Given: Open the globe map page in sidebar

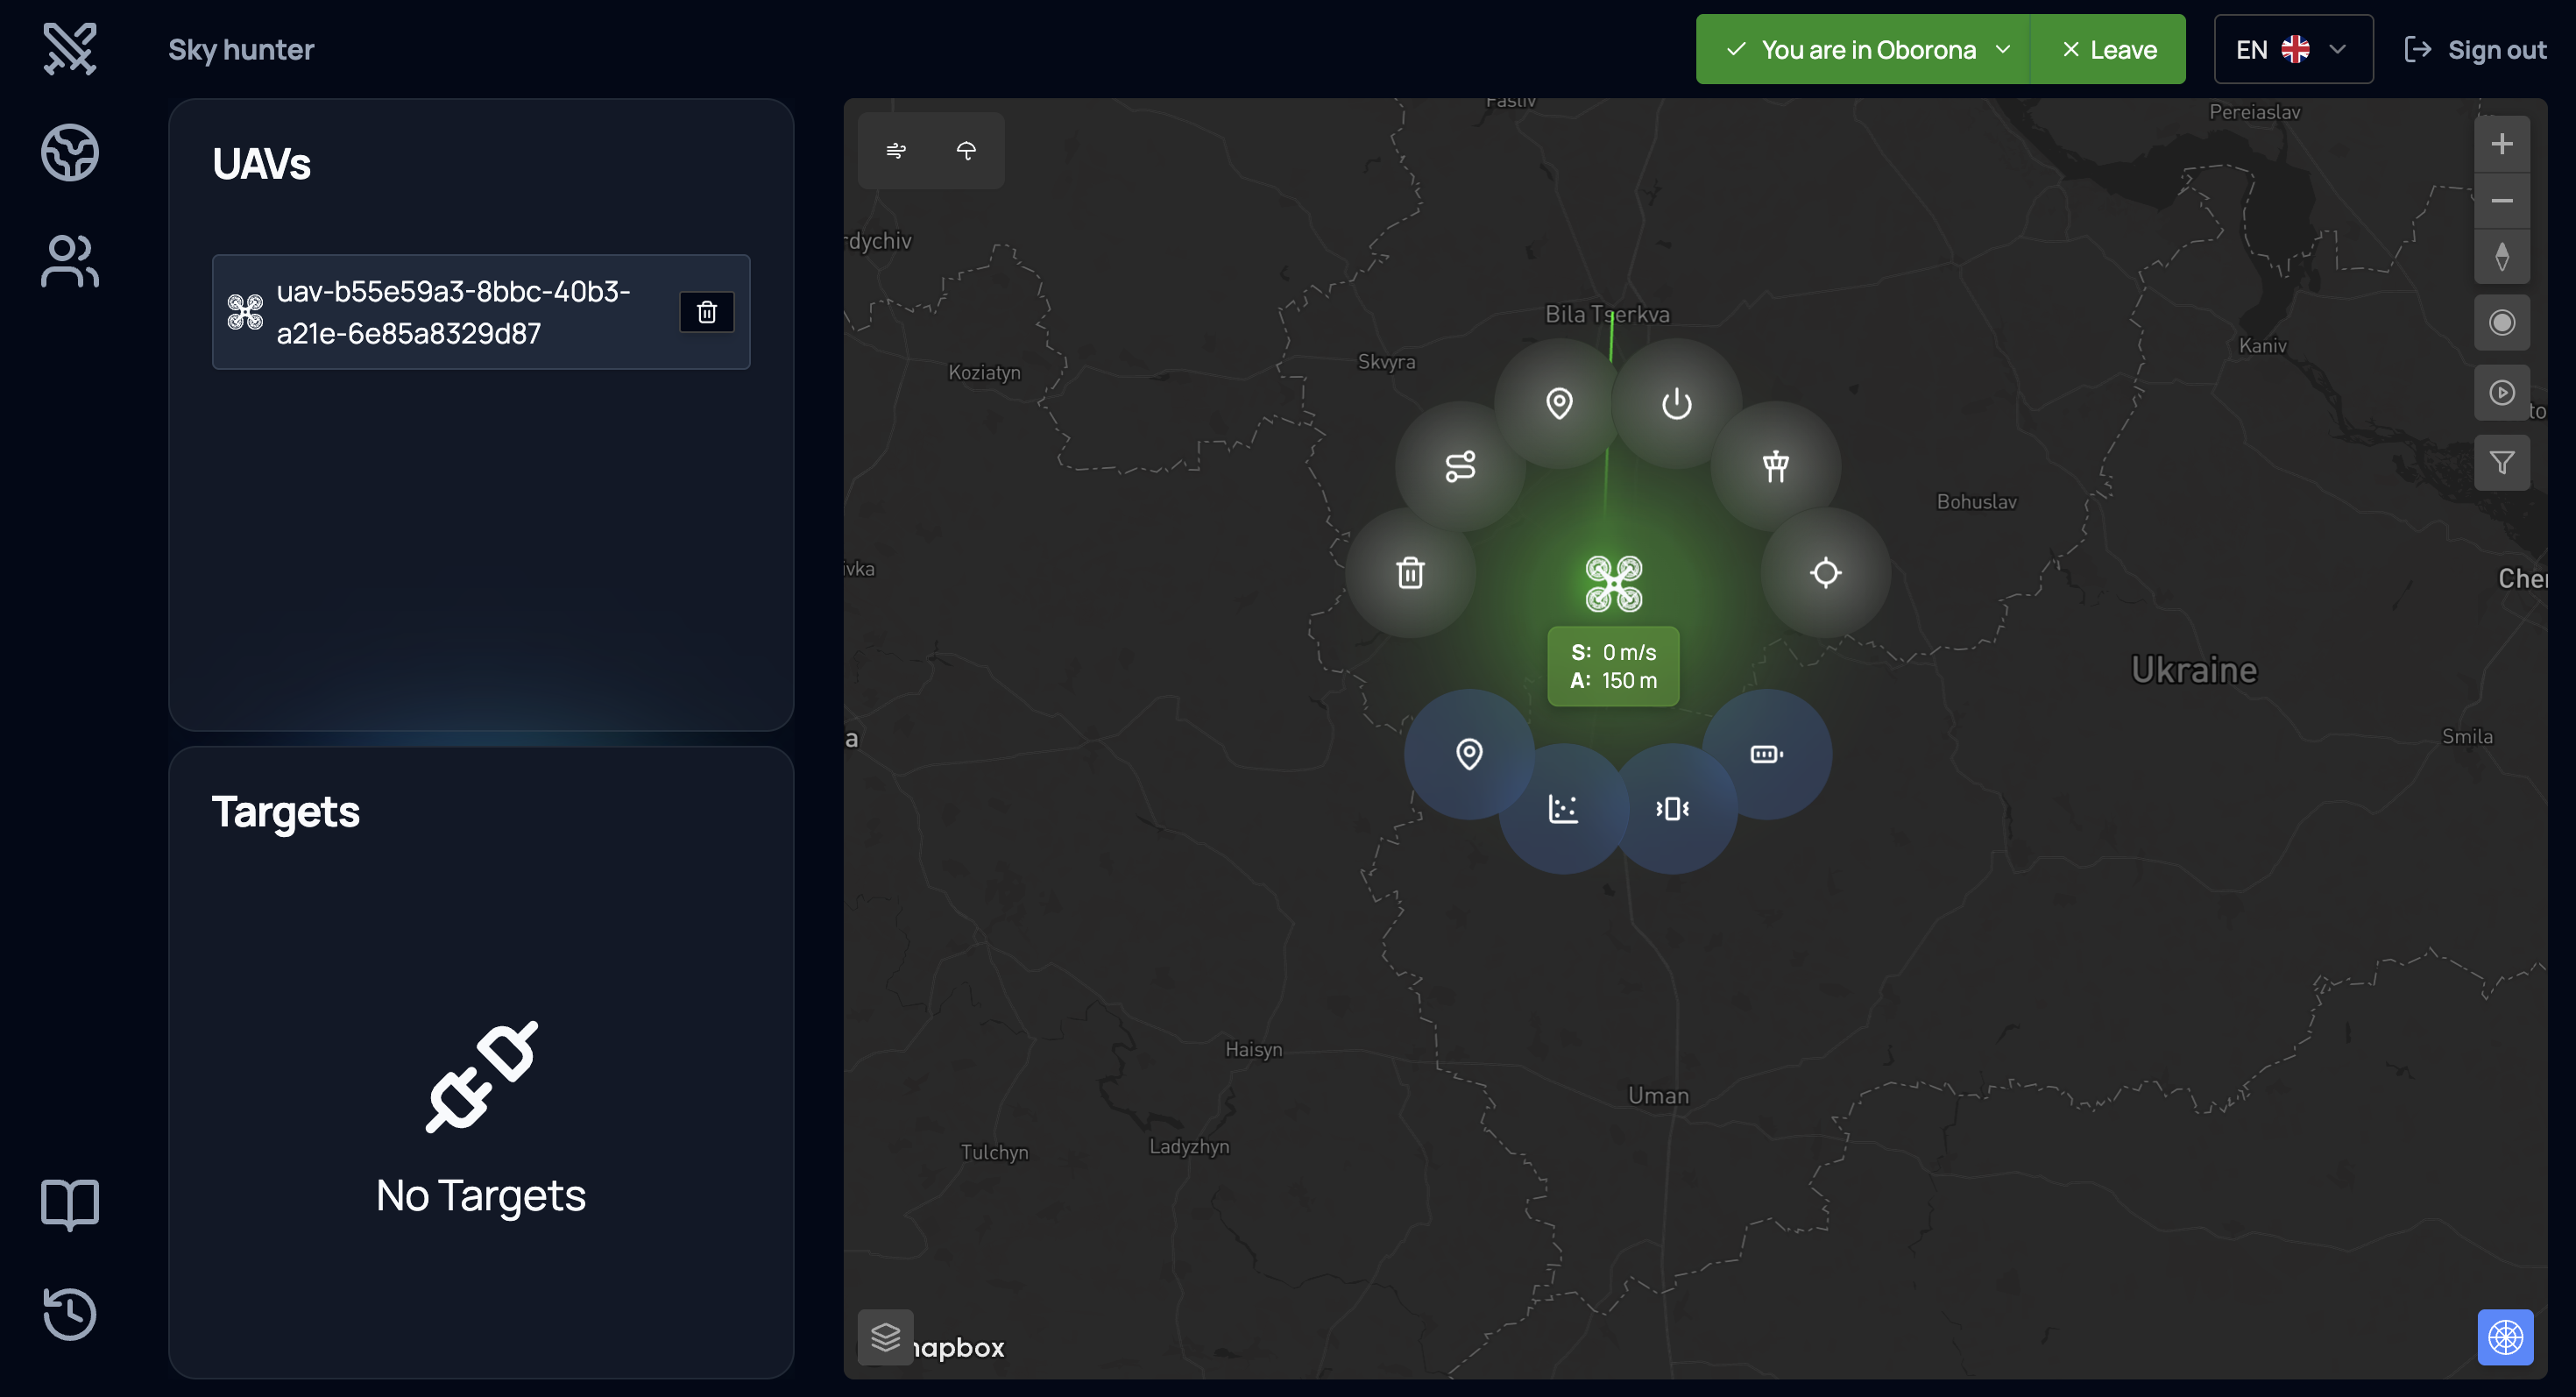Looking at the screenshot, I should (x=70, y=153).
